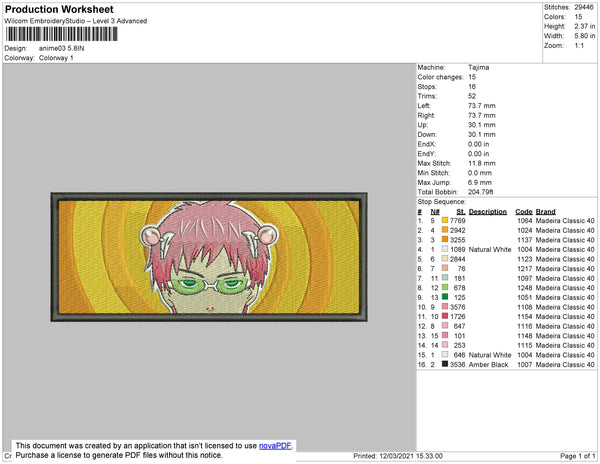Click the Natural White swatch in stop 4

click(x=445, y=249)
